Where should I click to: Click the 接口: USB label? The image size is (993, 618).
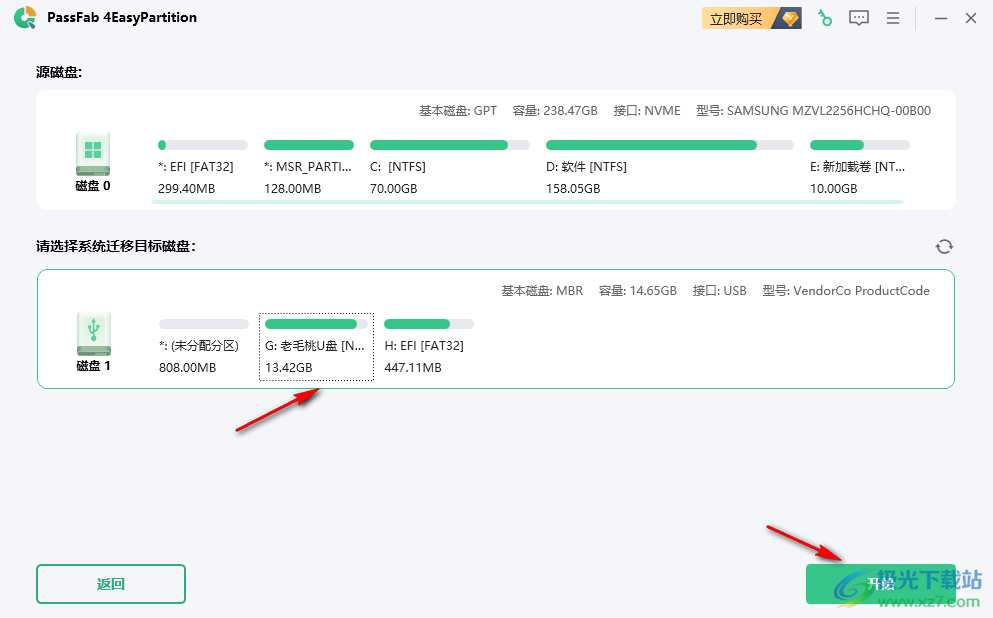click(x=719, y=291)
